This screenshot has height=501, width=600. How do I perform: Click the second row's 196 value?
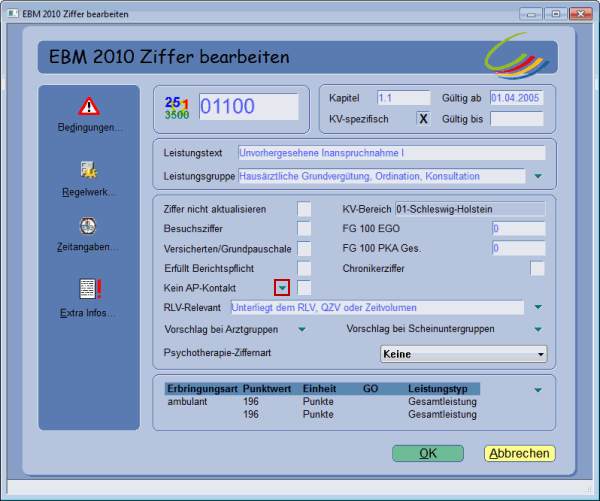[x=251, y=414]
